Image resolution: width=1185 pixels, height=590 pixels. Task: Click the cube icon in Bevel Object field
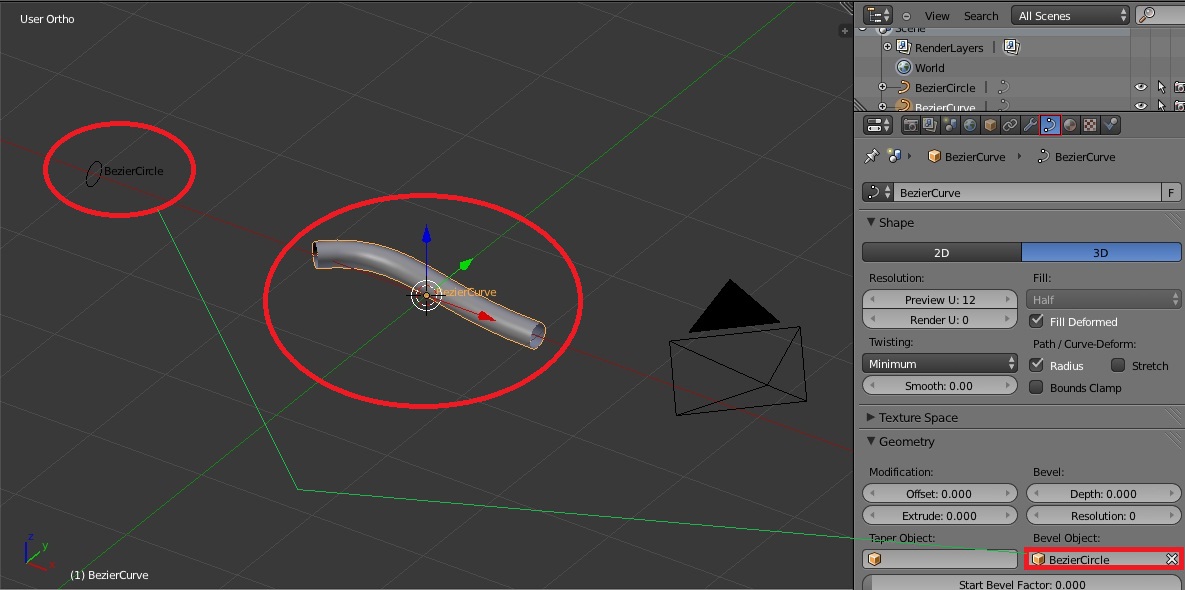point(1038,559)
